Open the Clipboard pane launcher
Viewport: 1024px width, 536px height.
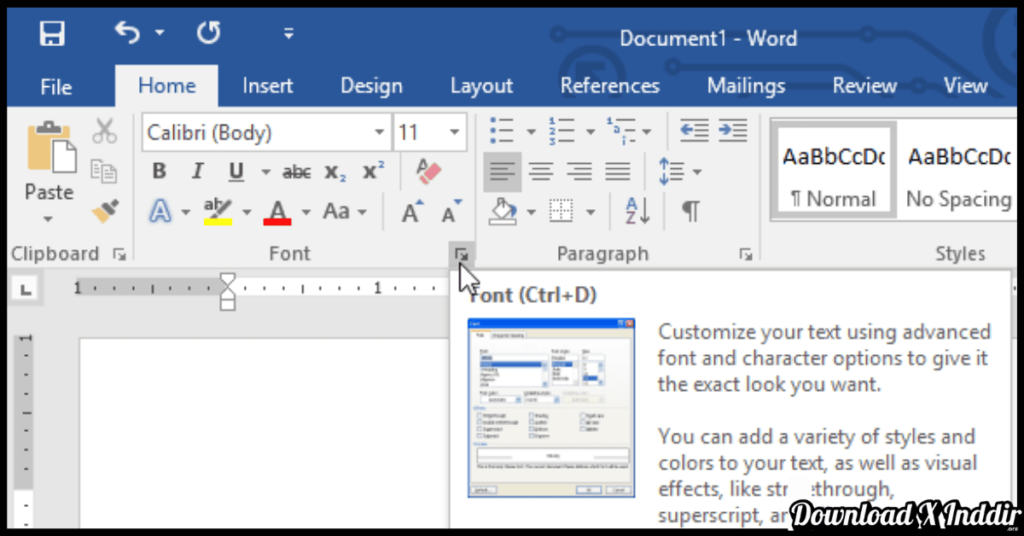click(x=120, y=254)
